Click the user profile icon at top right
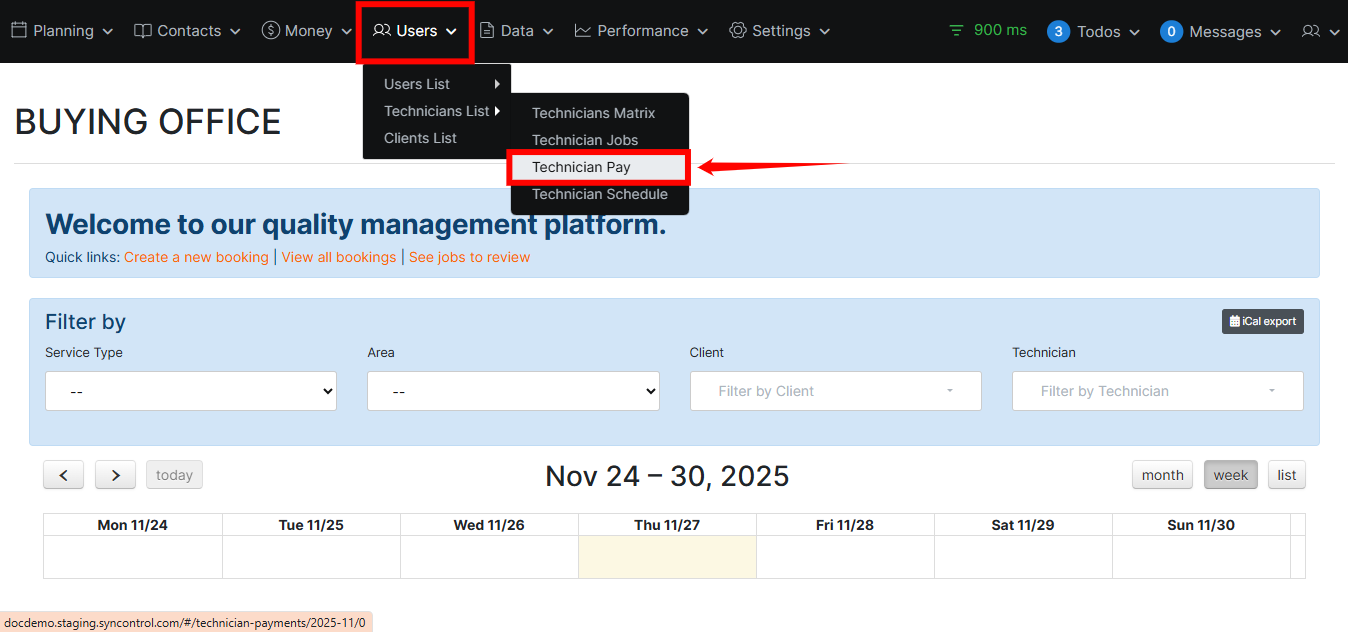Viewport: 1348px width, 632px height. pyautogui.click(x=1311, y=32)
